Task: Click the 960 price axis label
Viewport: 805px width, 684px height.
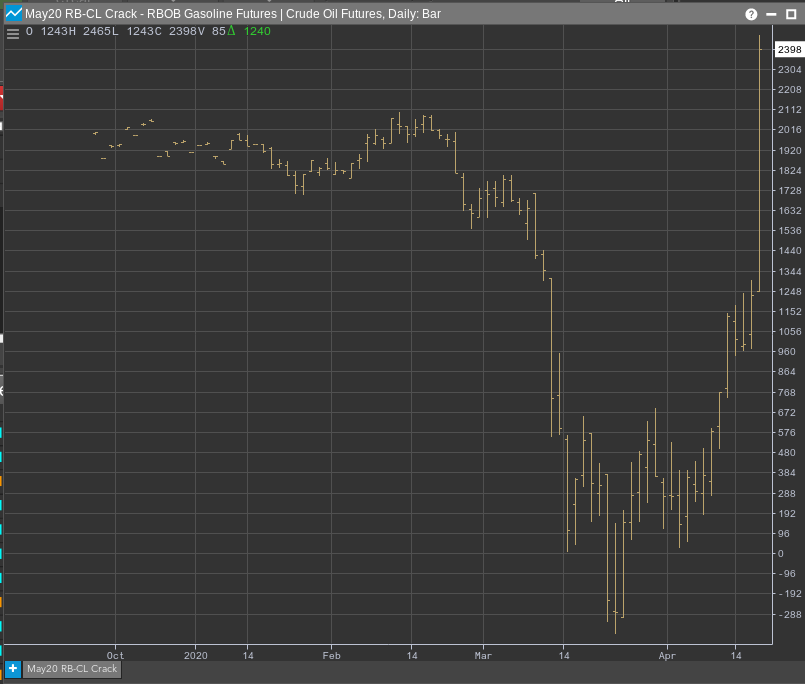Action: coord(787,352)
